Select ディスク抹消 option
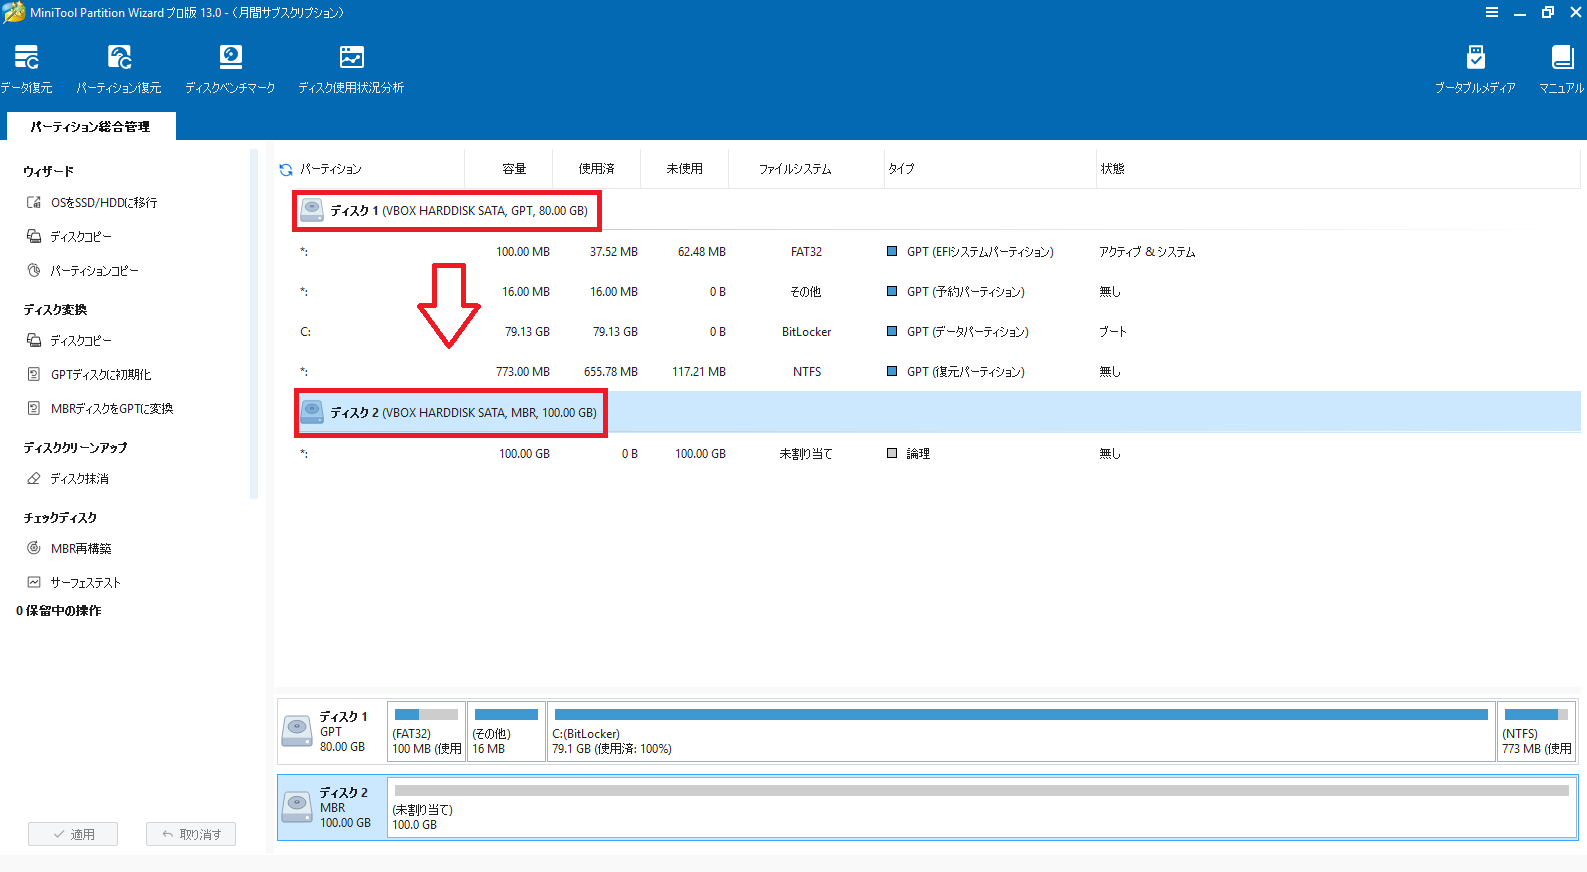The image size is (1587, 872). tap(68, 478)
